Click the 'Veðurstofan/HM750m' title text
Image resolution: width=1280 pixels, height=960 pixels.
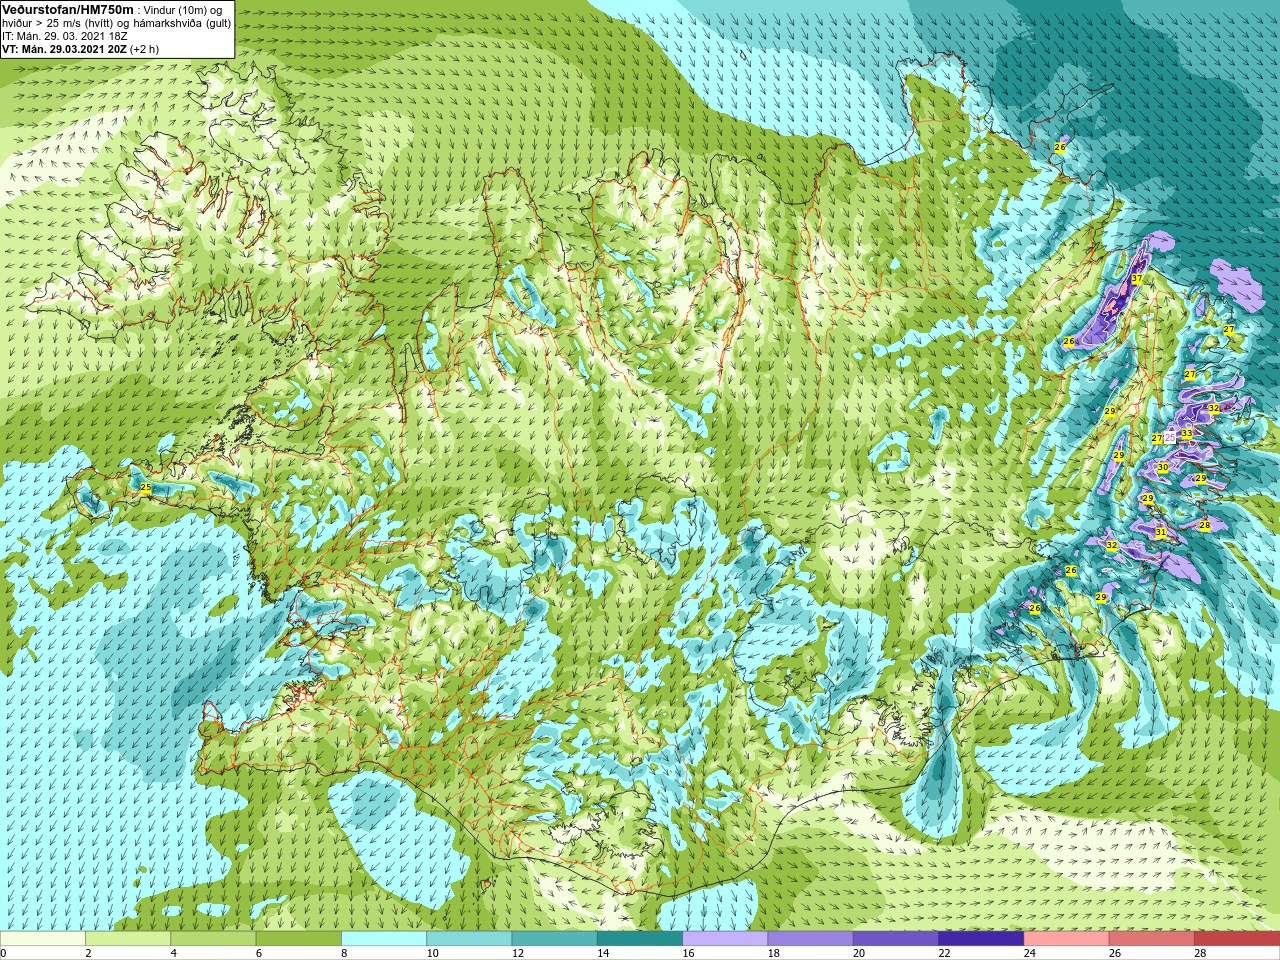(x=68, y=9)
